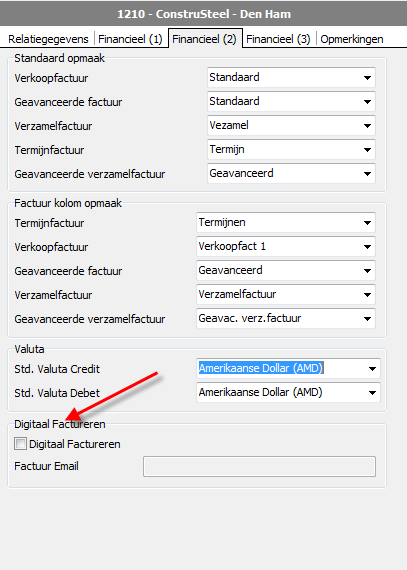The height and width of the screenshot is (570, 407).
Task: Switch to the Relatiegegevens tab
Action: coord(48,39)
